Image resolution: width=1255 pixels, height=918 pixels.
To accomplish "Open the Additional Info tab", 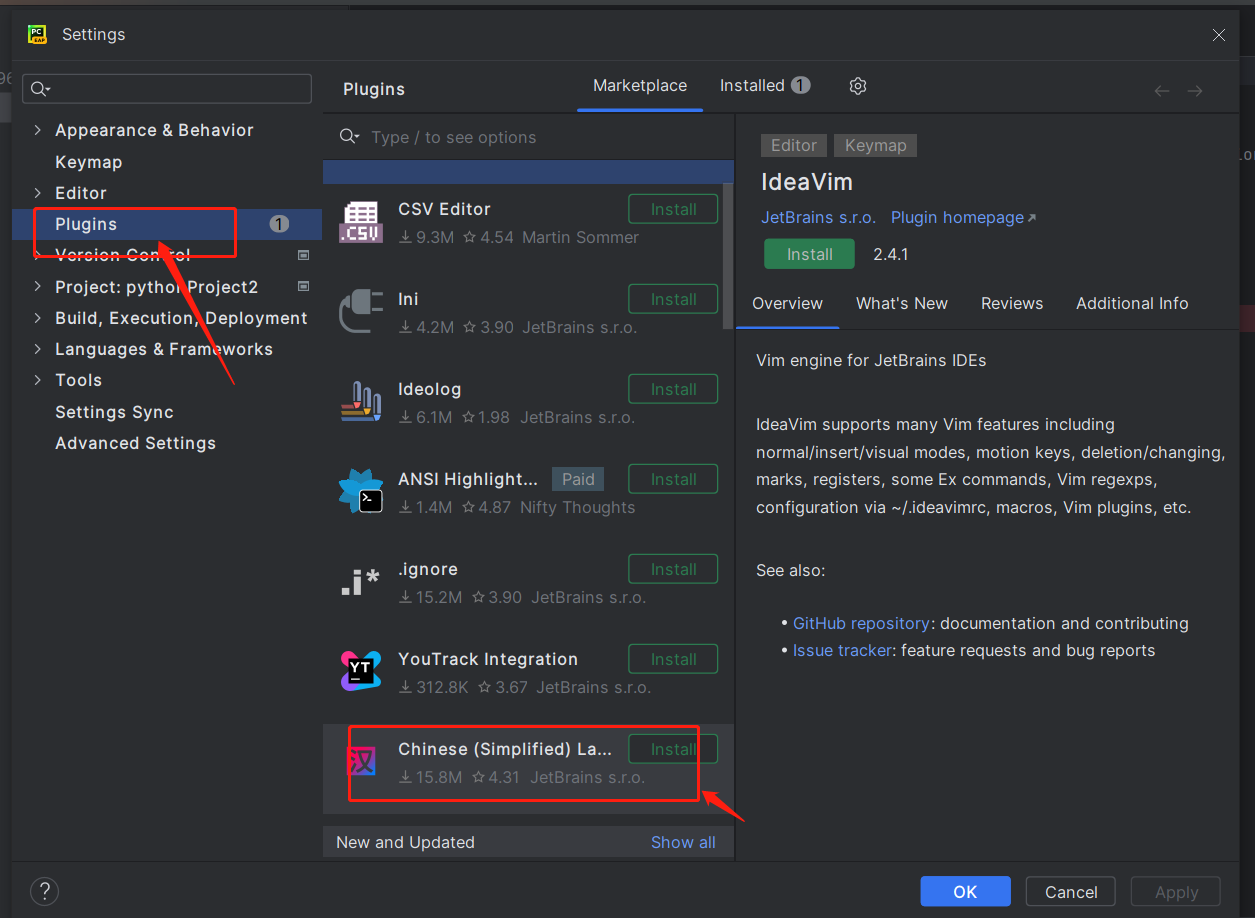I will tap(1132, 303).
